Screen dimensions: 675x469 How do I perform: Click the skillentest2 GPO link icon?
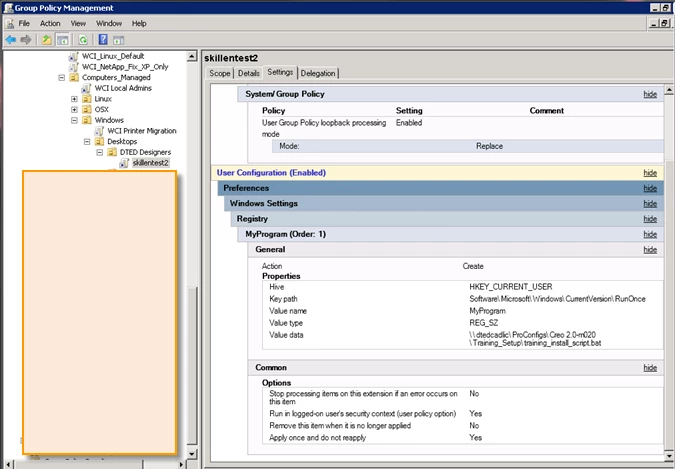pyautogui.click(x=124, y=163)
